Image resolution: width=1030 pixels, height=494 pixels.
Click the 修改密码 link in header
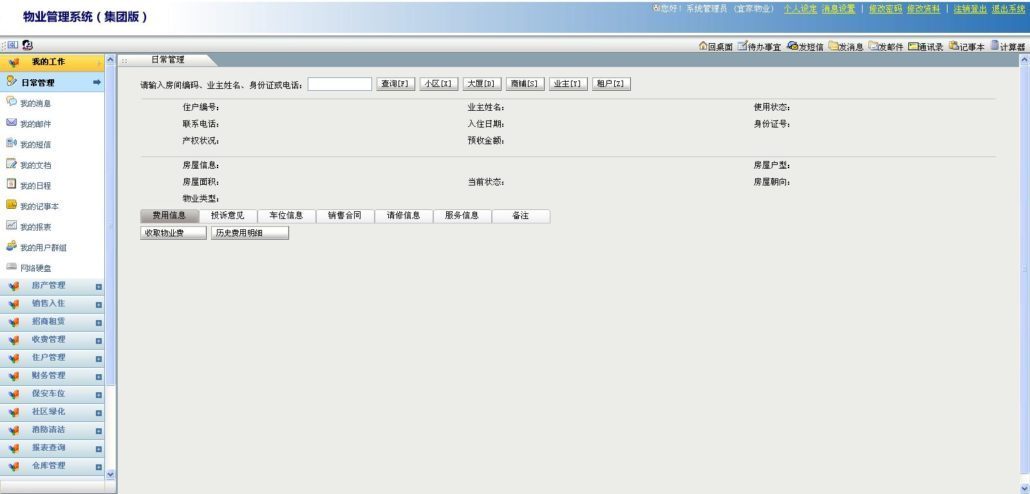pyautogui.click(x=885, y=9)
